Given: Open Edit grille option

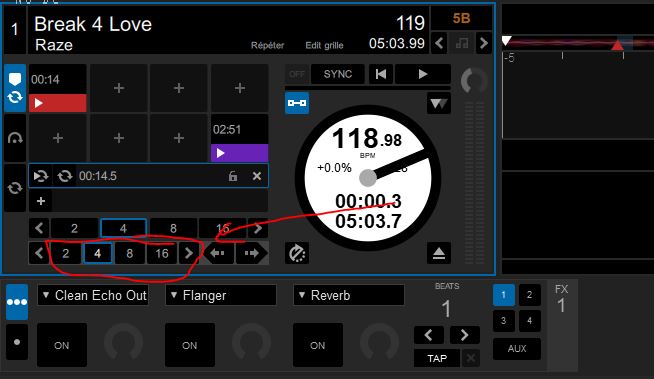Looking at the screenshot, I should [x=324, y=45].
